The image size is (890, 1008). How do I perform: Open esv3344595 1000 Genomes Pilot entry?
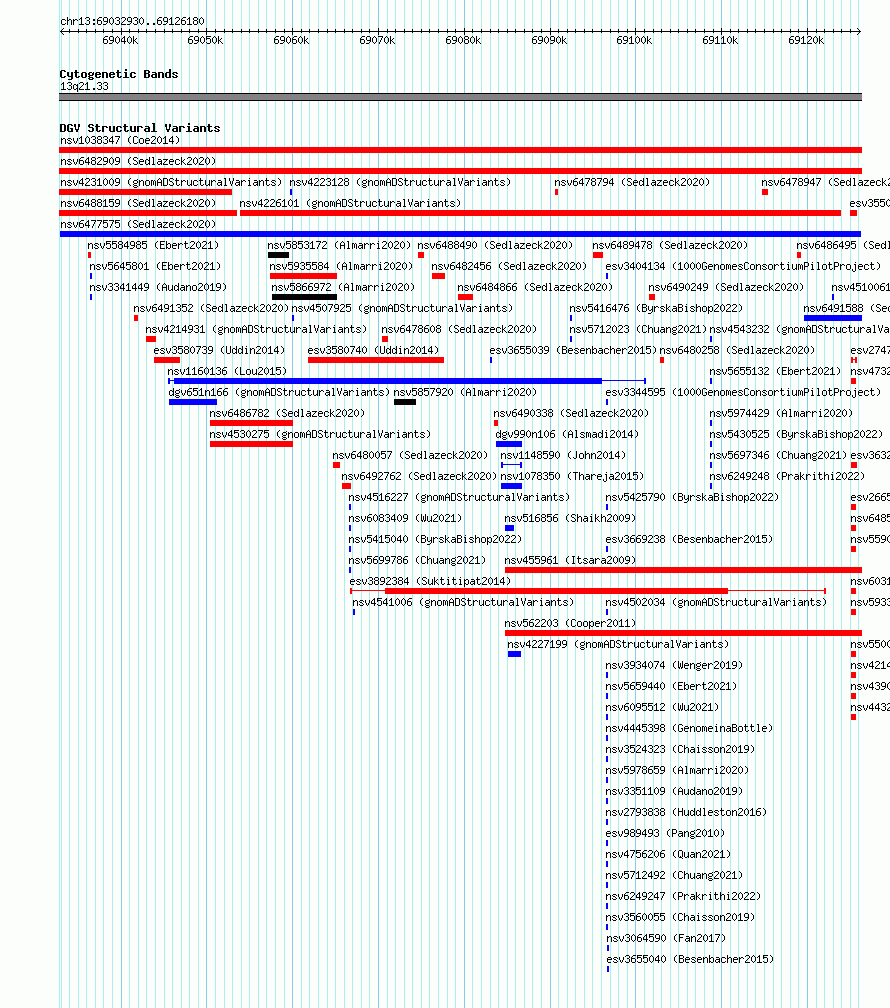point(743,392)
